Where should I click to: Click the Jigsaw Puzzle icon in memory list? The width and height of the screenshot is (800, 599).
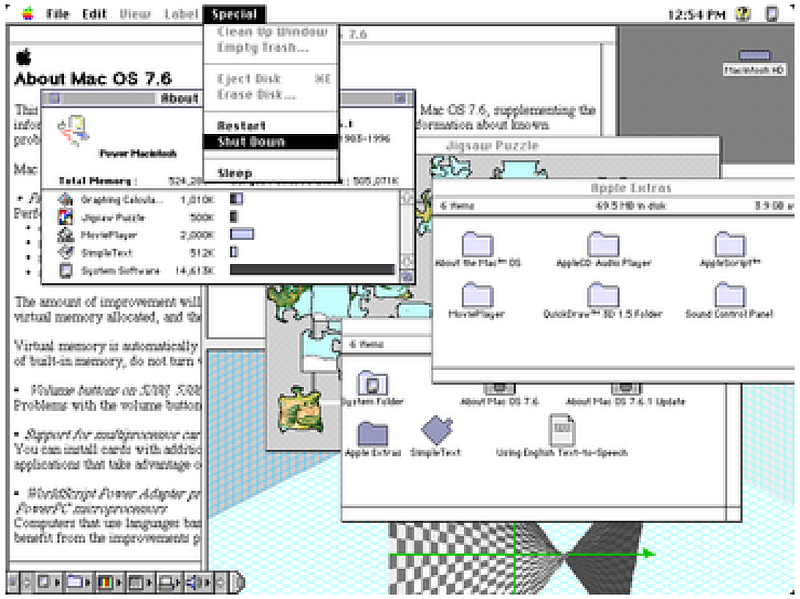coord(65,217)
